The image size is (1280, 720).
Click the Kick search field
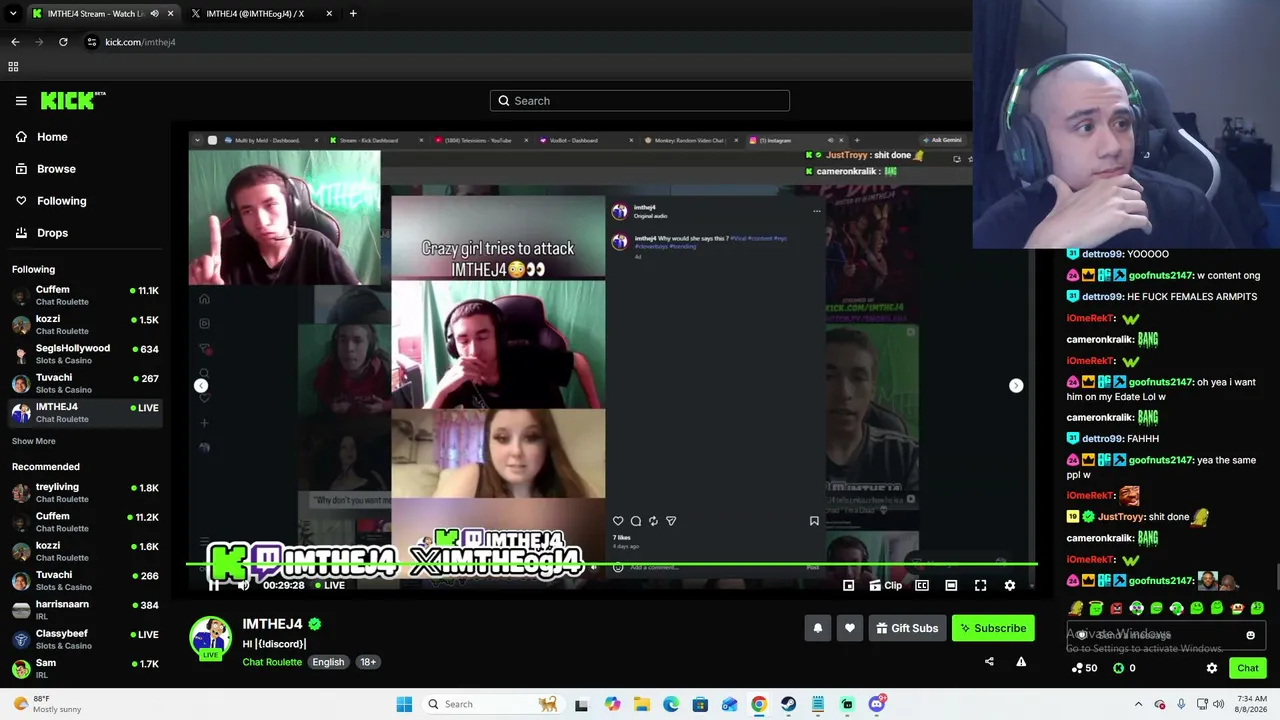click(640, 100)
